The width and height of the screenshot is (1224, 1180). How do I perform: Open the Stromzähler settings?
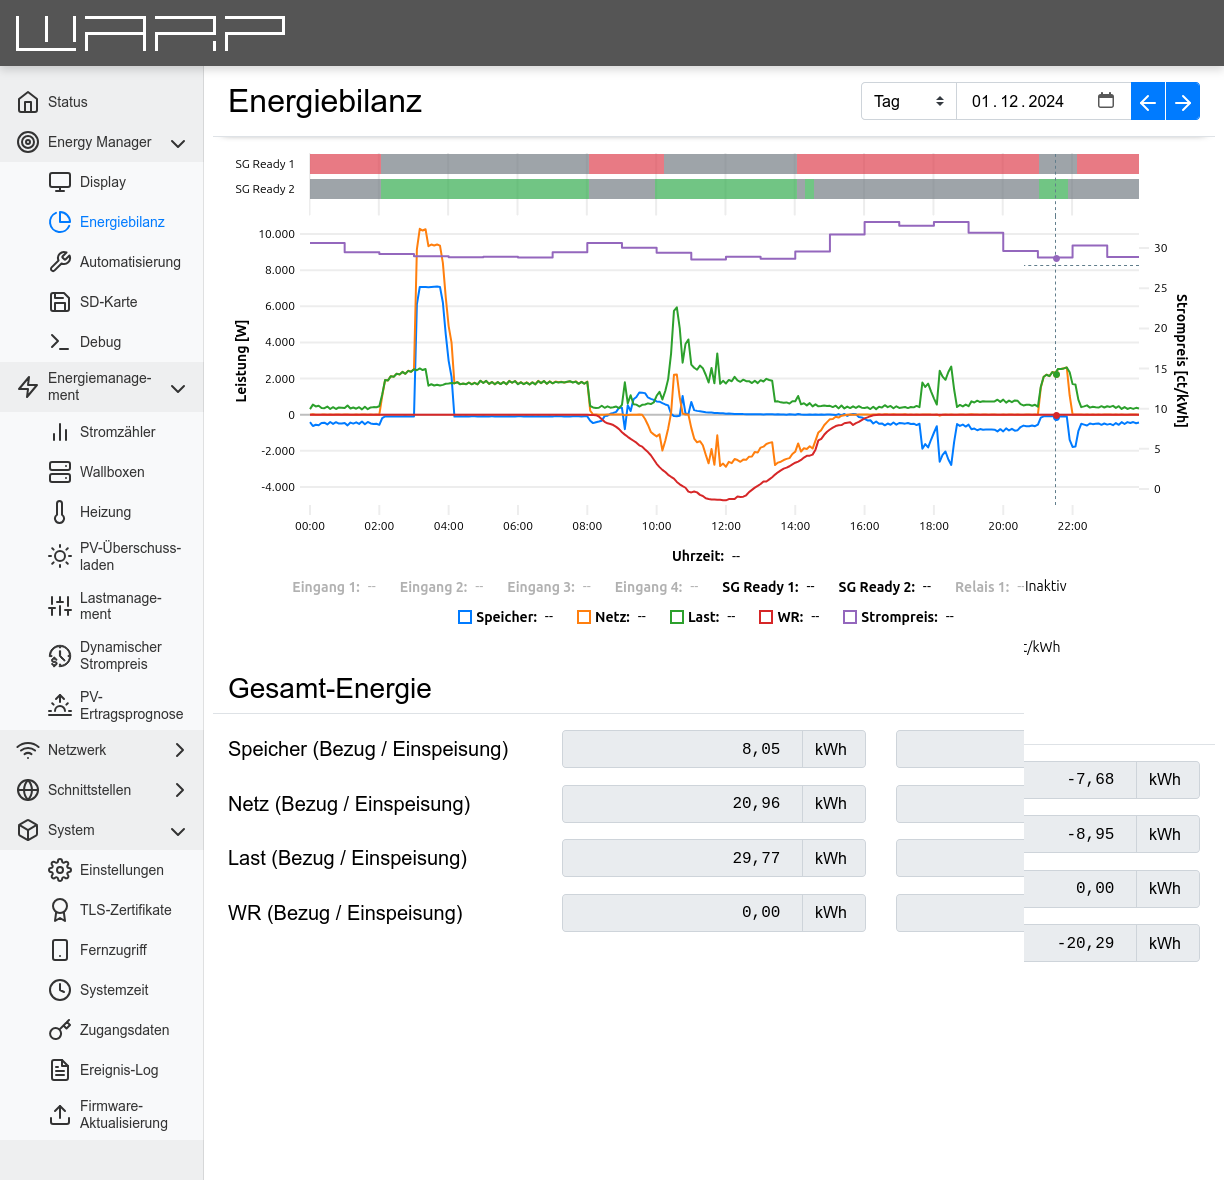pos(117,432)
